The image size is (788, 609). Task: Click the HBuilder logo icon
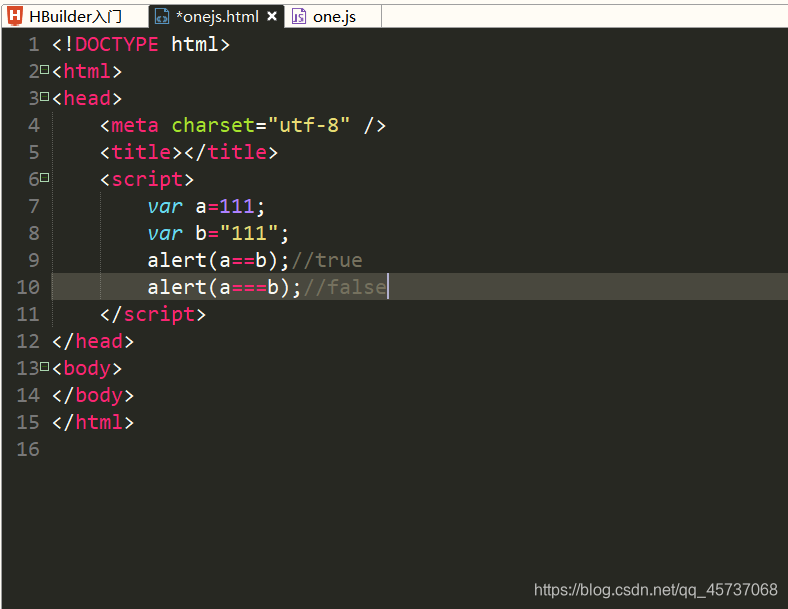(x=15, y=16)
